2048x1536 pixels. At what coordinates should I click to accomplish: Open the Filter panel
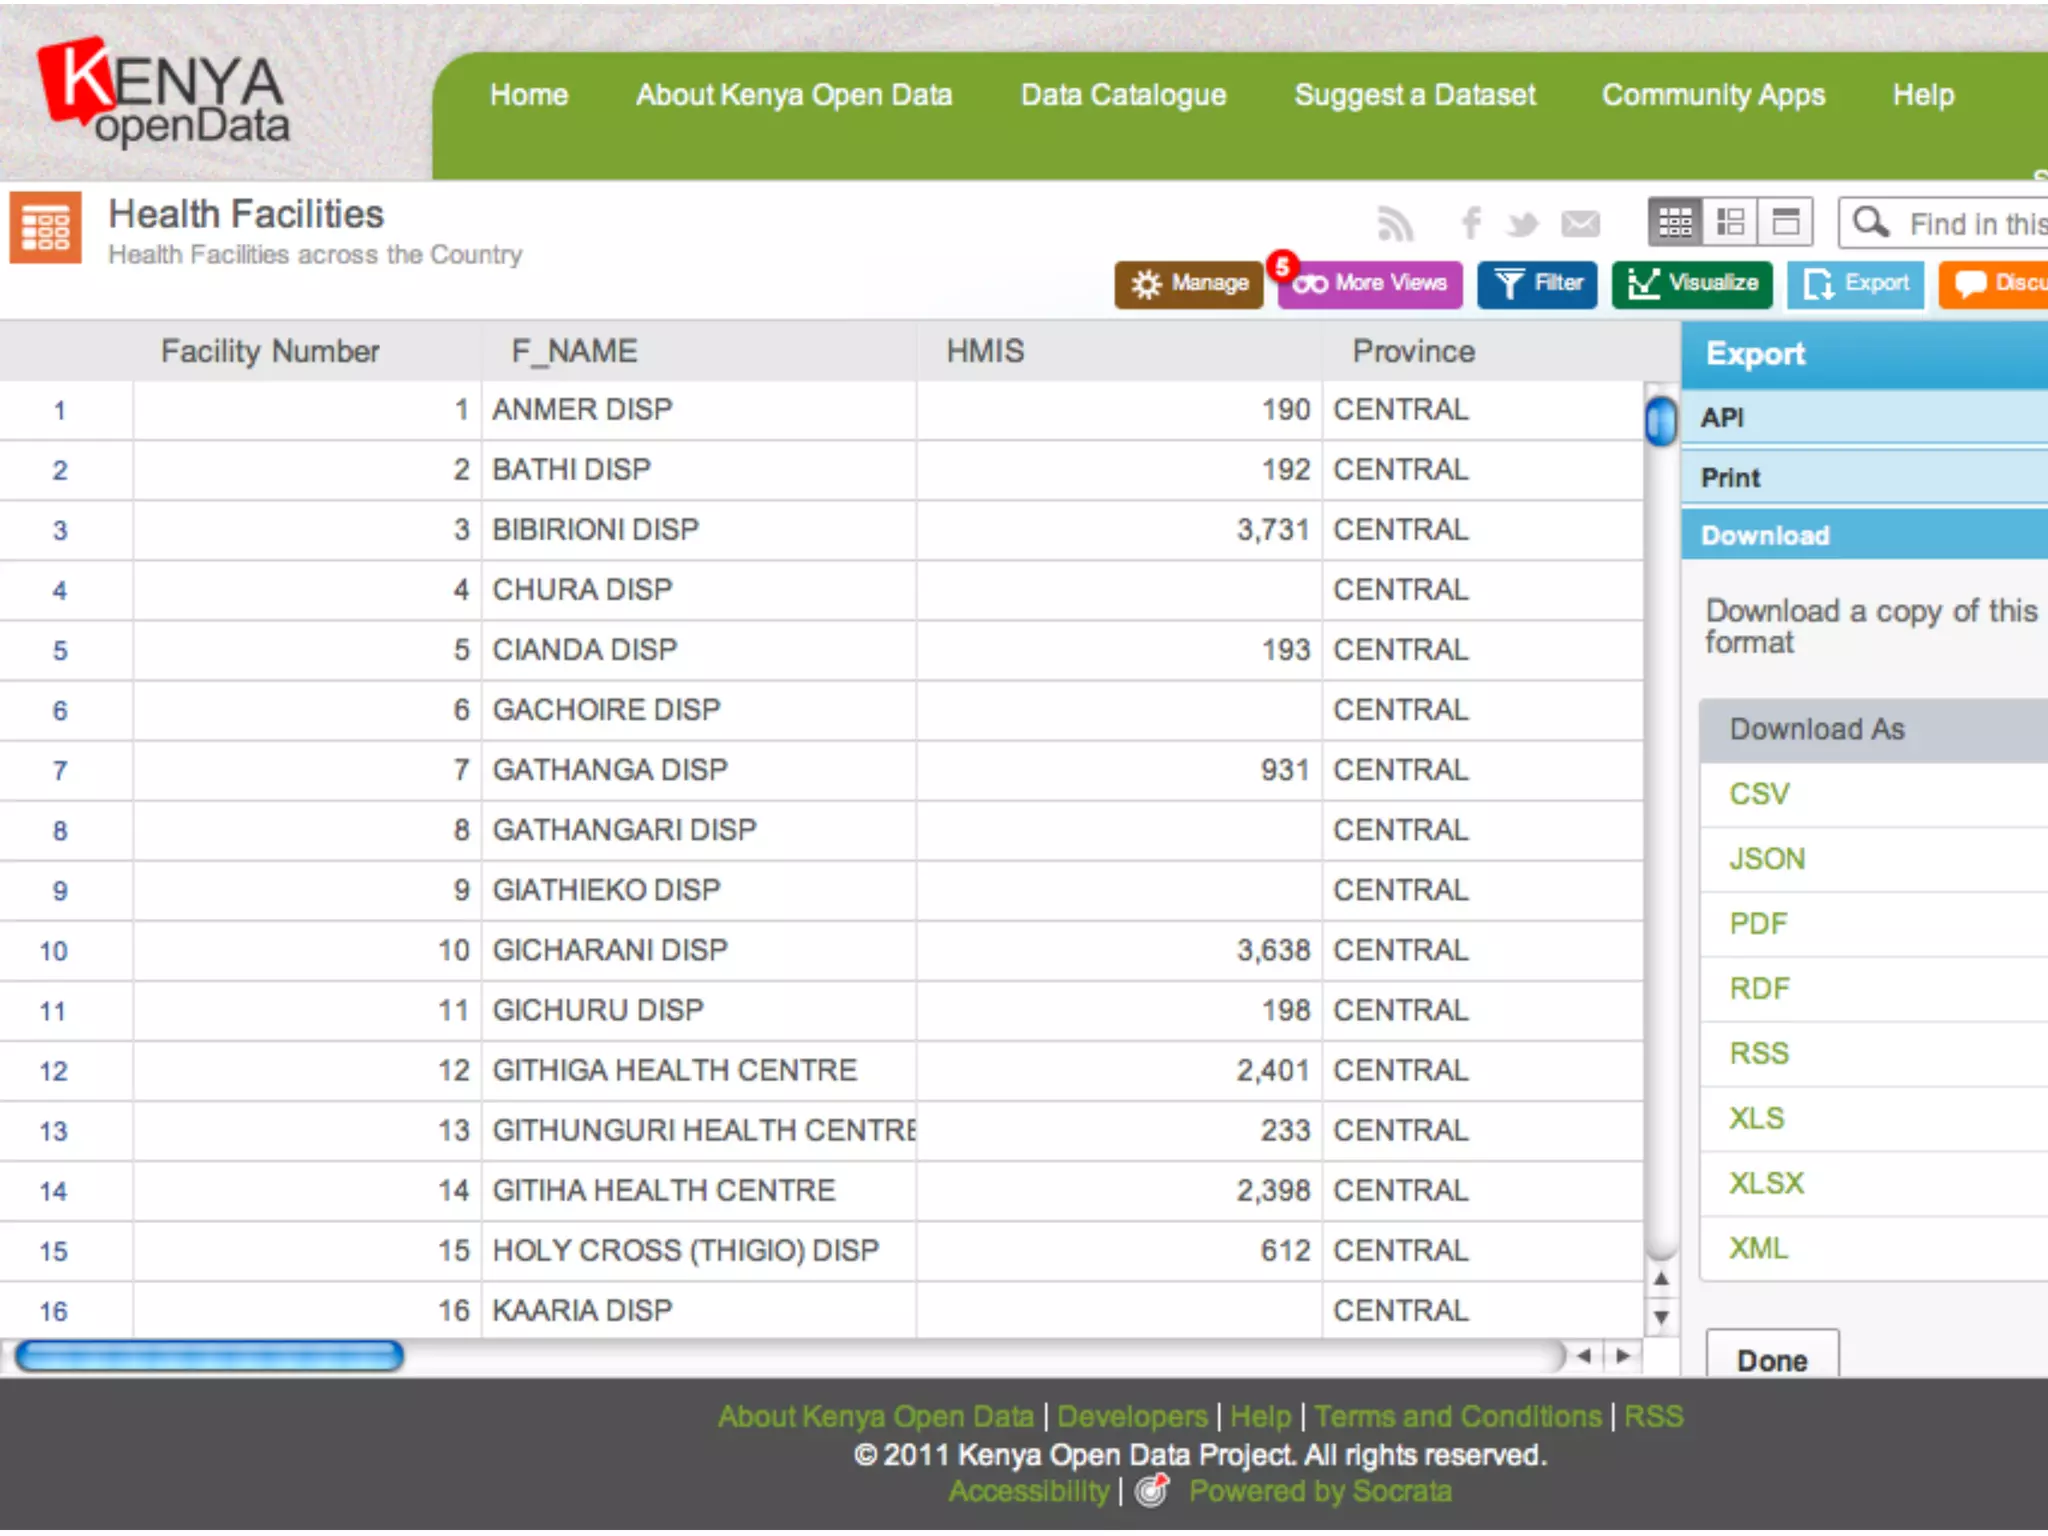tap(1538, 284)
